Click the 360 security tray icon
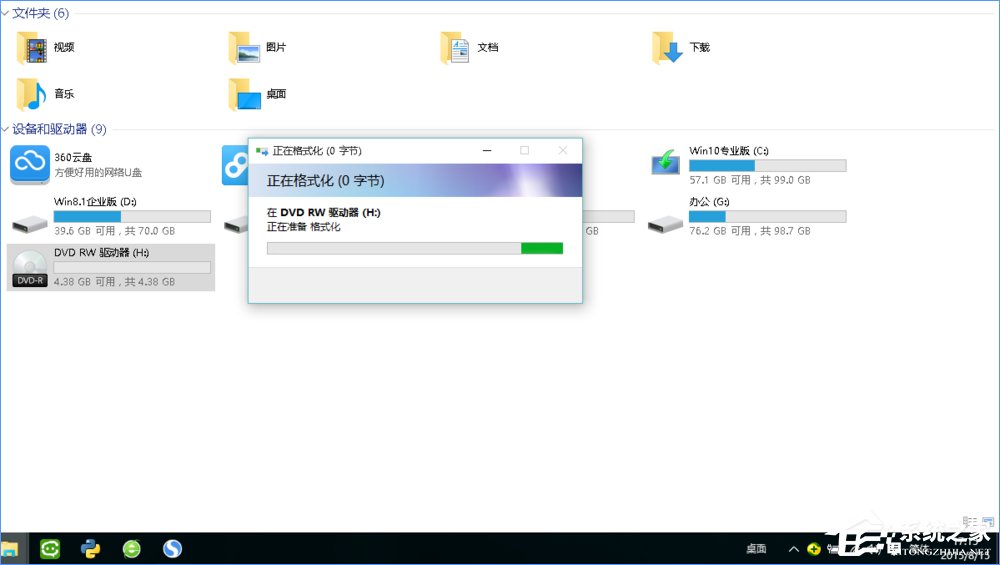Screen dimensions: 1000x565 pos(814,549)
